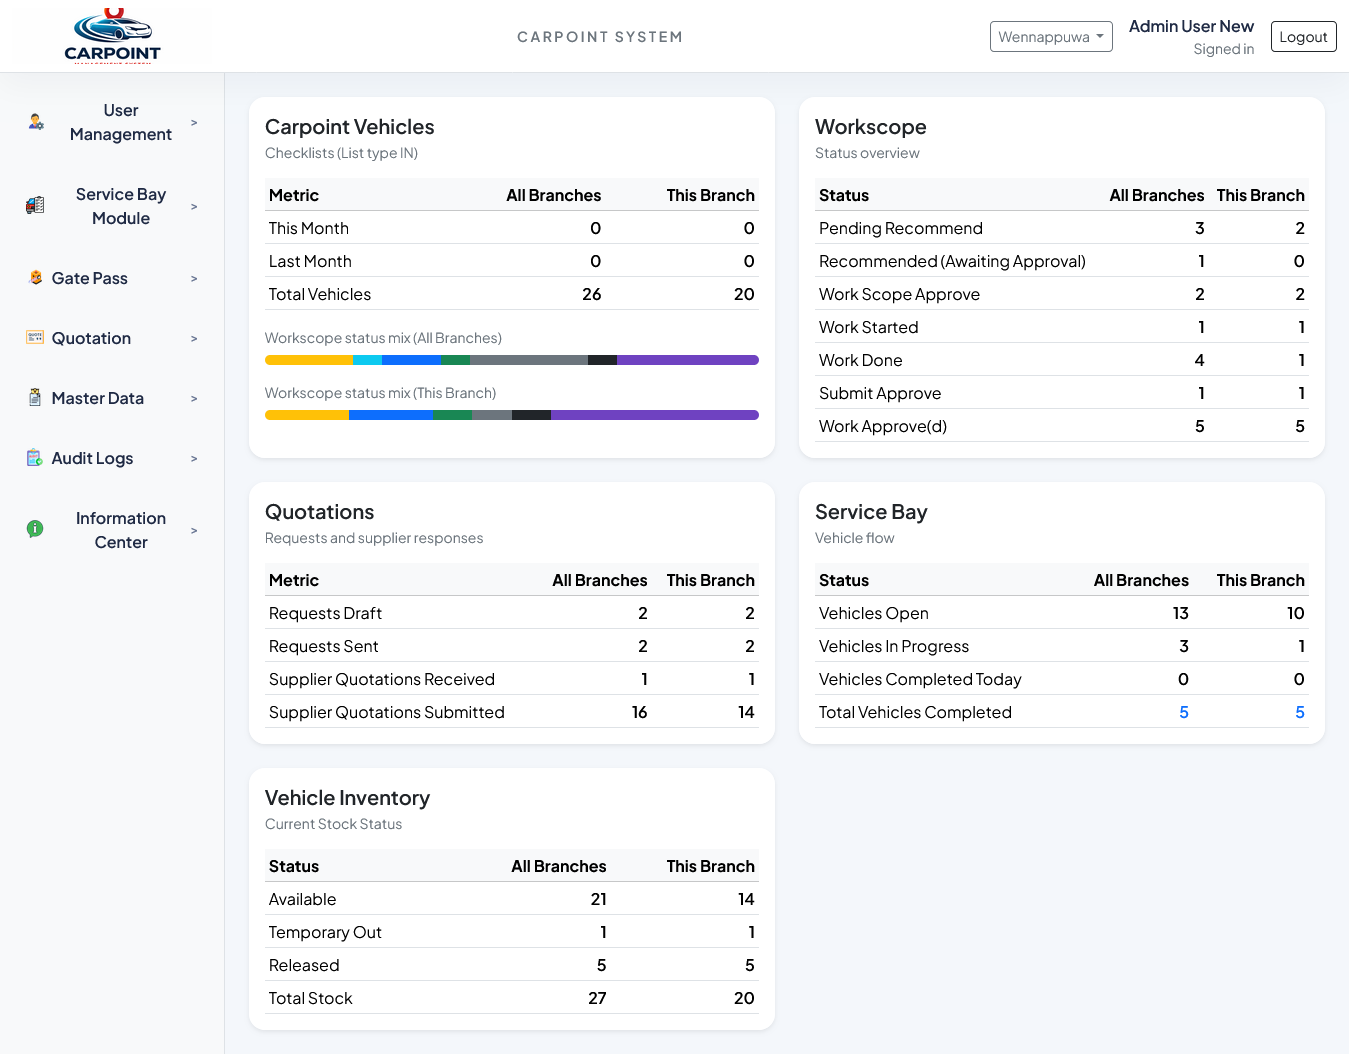Click the Logout button
1349x1054 pixels.
click(1303, 37)
